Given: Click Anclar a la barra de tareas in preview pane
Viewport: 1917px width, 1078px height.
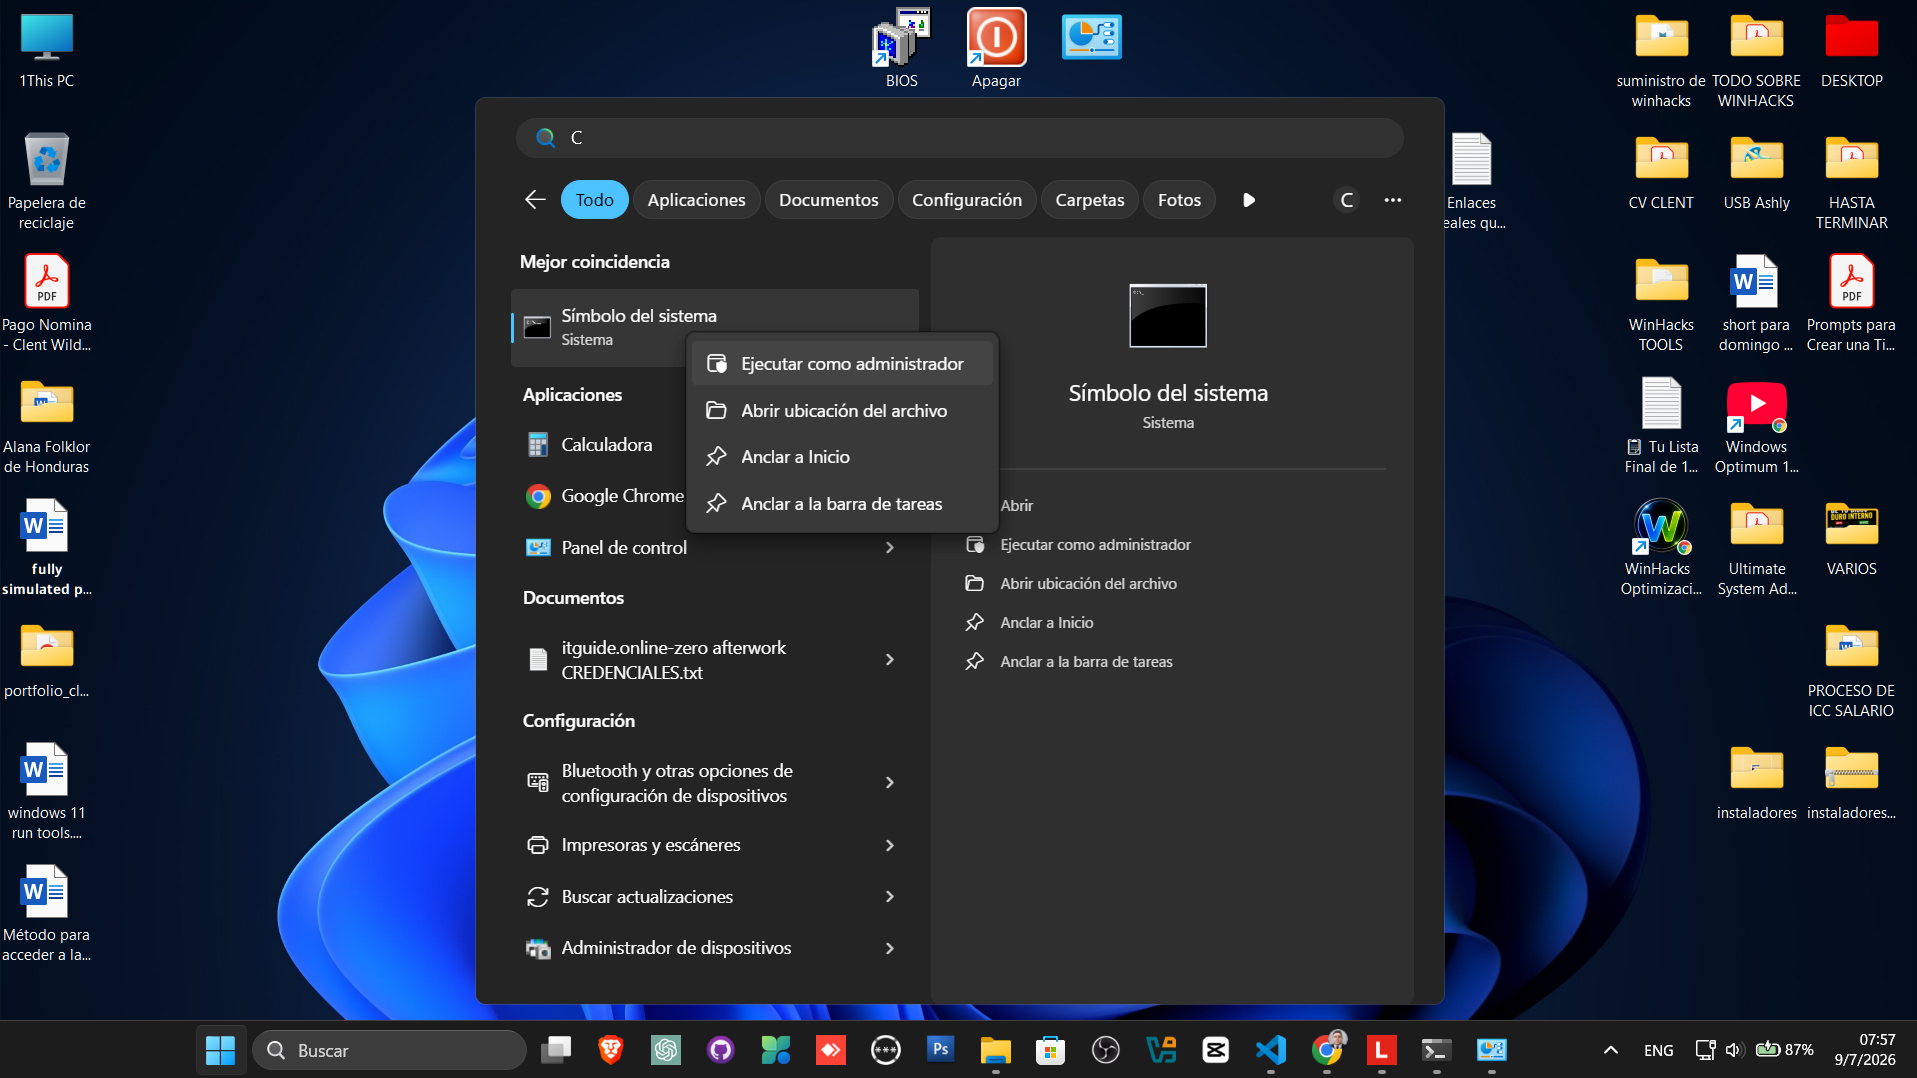Looking at the screenshot, I should (1086, 662).
